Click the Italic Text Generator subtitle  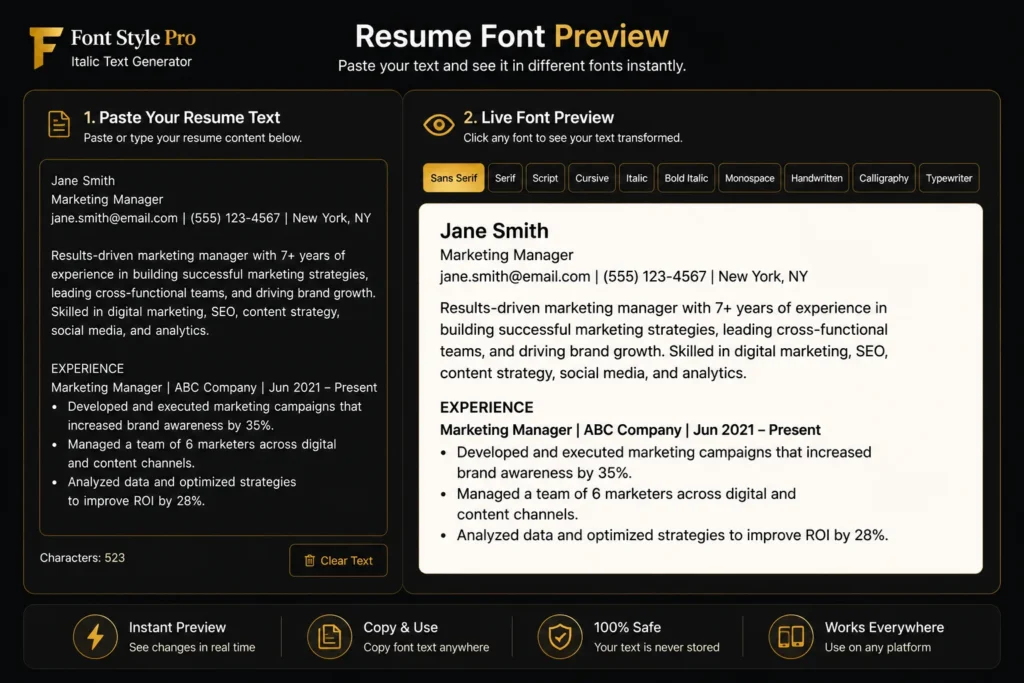pyautogui.click(x=131, y=61)
